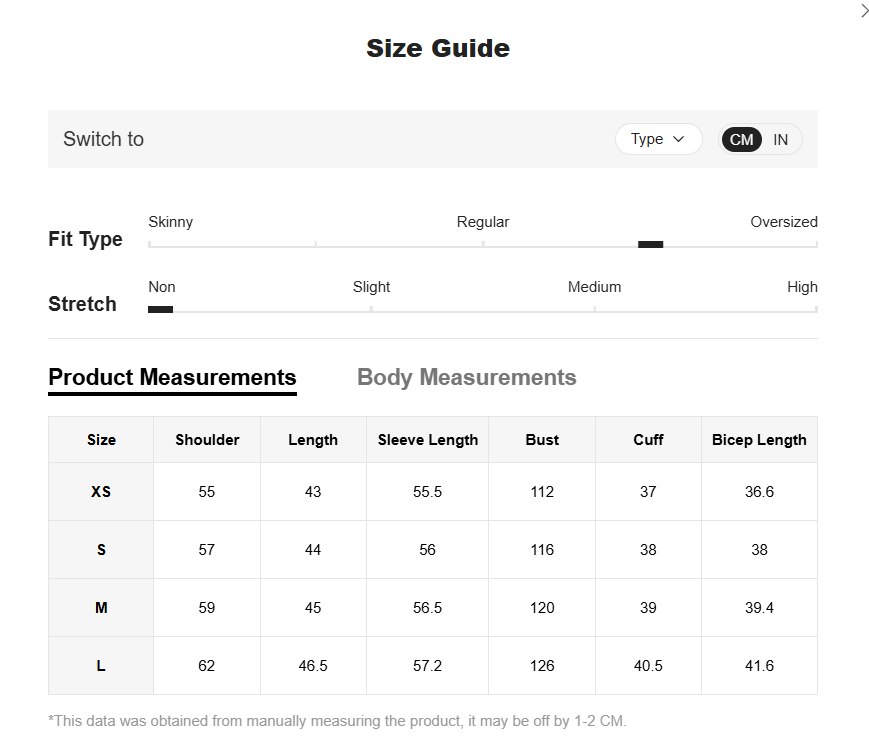869x741 pixels.
Task: Click the Size Guide heading
Action: click(x=438, y=48)
